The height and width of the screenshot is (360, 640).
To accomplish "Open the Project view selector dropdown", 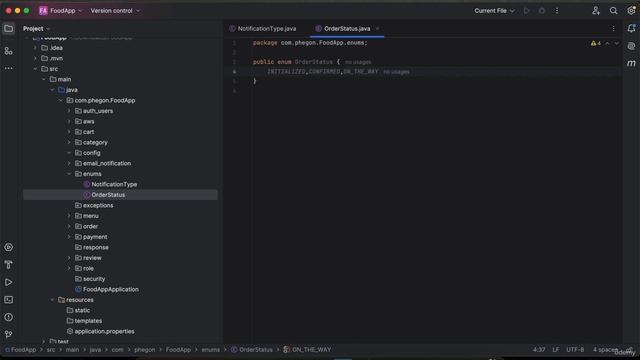I will (x=36, y=29).
